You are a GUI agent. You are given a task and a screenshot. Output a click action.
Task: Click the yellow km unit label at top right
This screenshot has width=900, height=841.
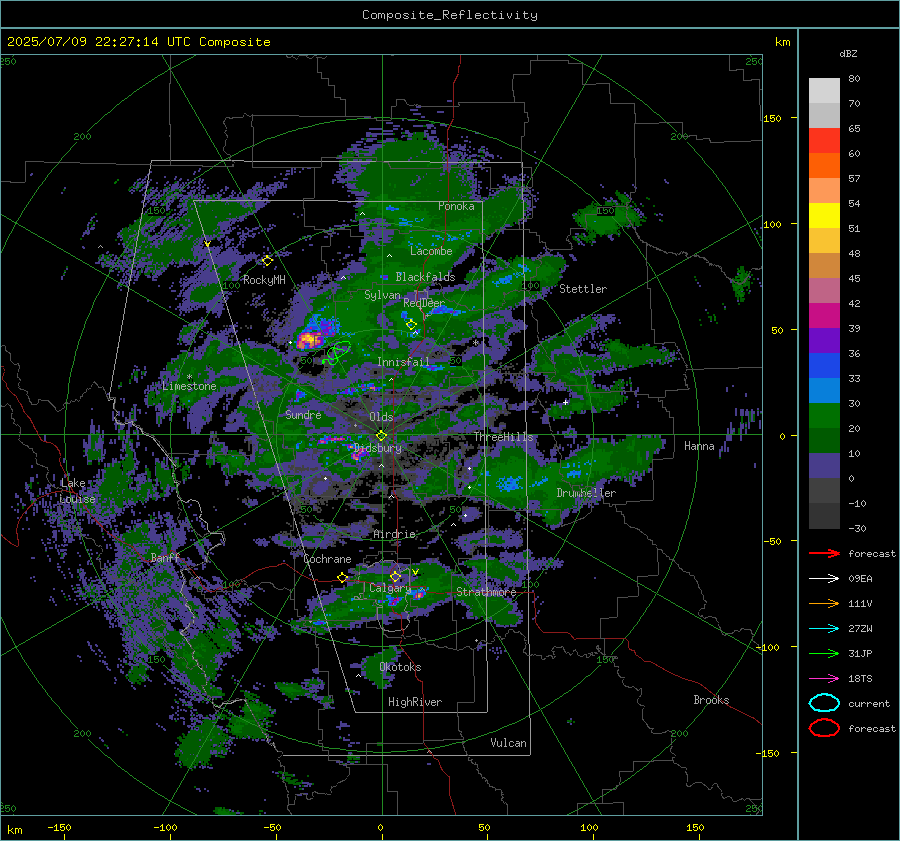tap(782, 42)
